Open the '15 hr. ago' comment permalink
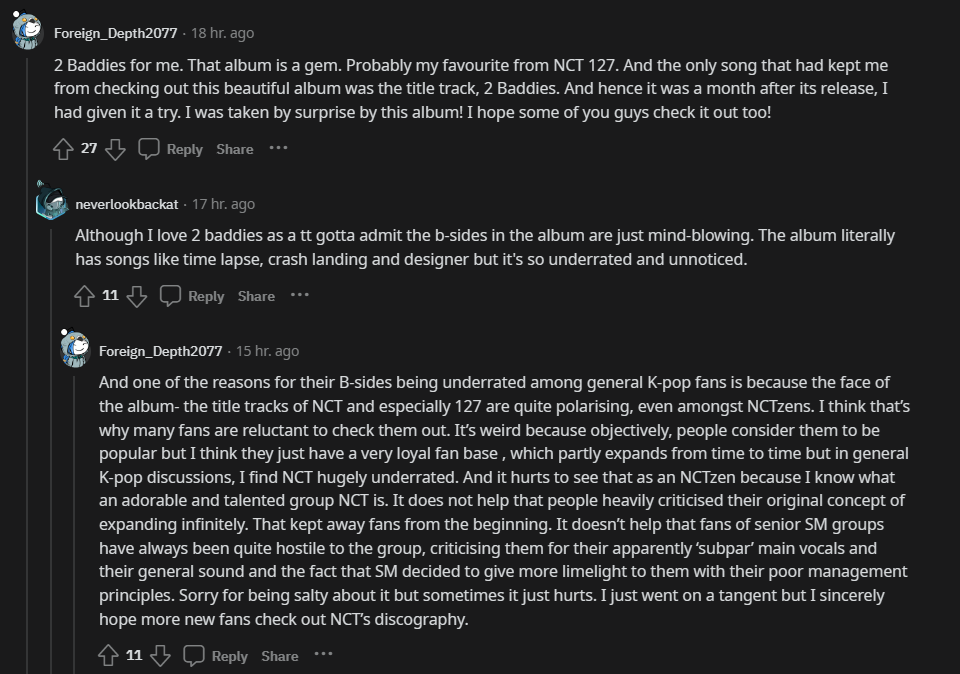This screenshot has height=674, width=960. [267, 351]
